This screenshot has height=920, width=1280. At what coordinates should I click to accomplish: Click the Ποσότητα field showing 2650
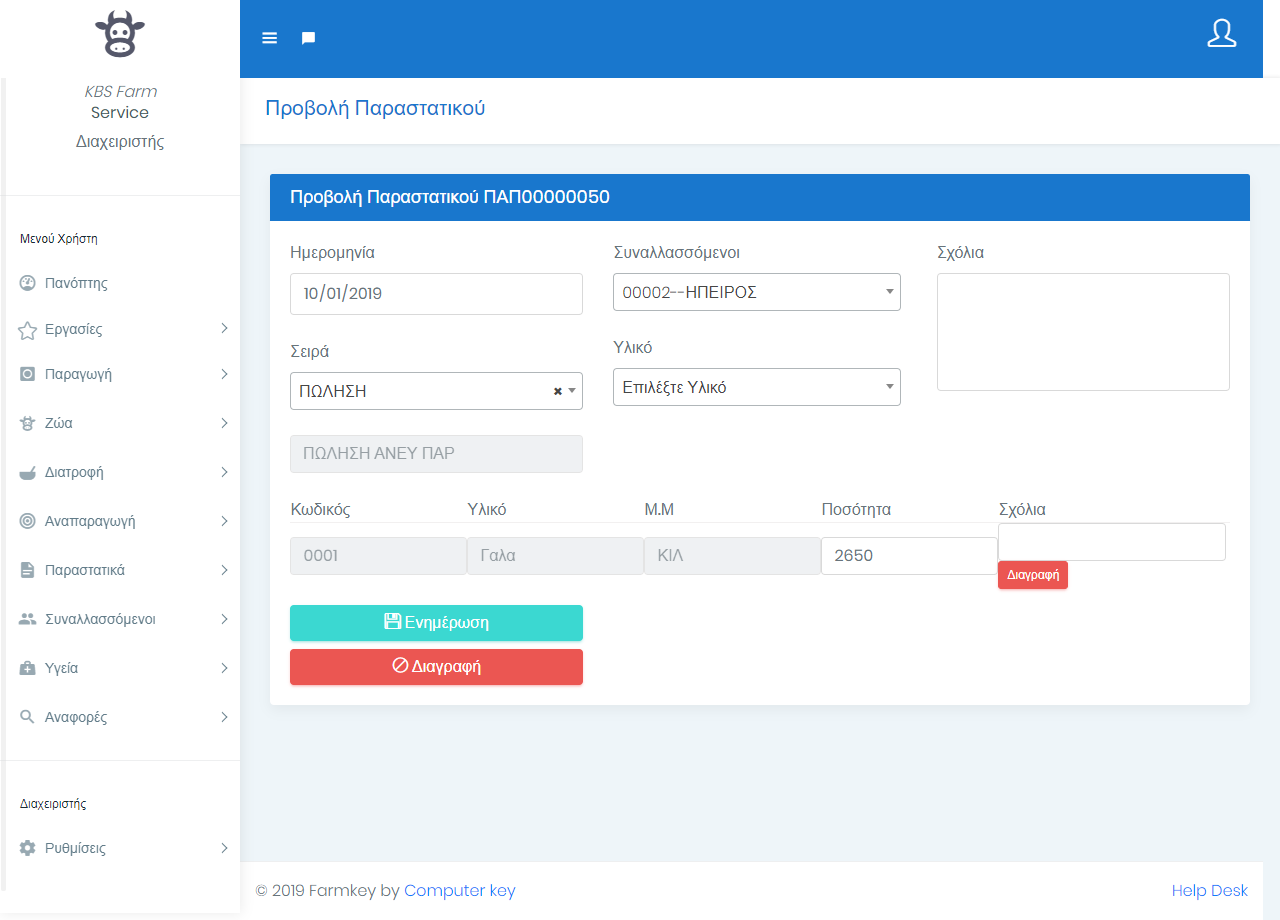(x=908, y=556)
